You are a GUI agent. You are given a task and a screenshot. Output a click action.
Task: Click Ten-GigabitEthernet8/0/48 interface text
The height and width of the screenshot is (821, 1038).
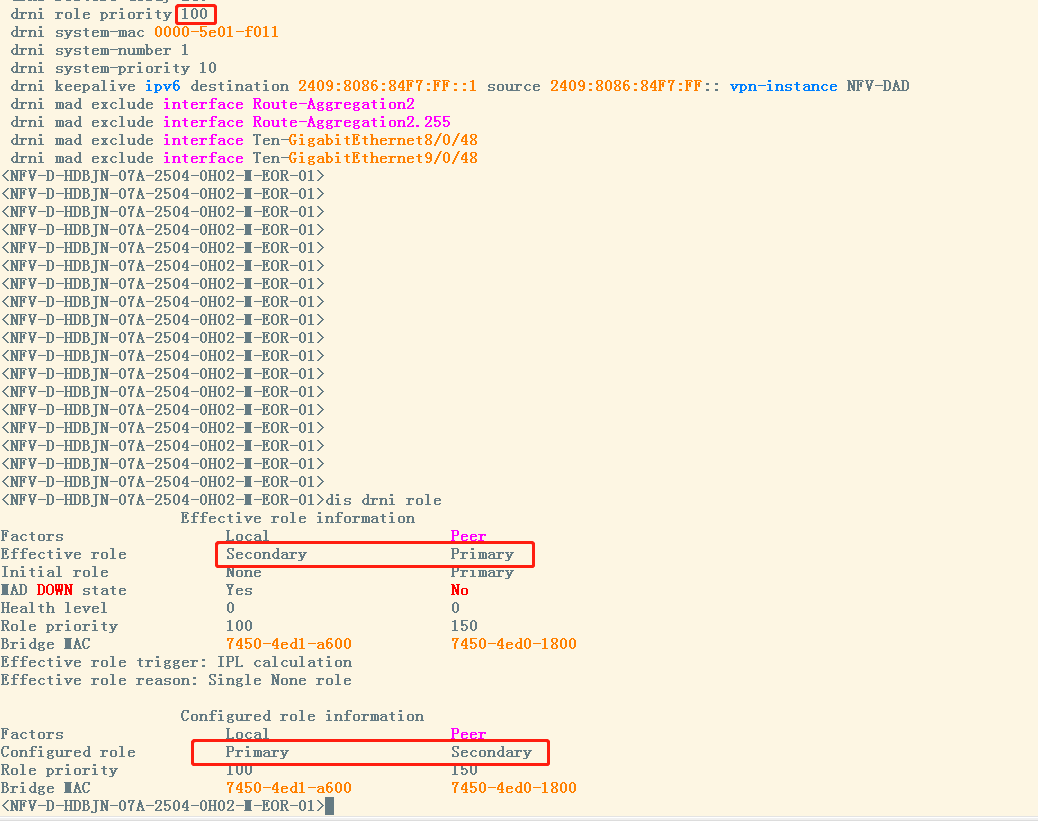365,140
